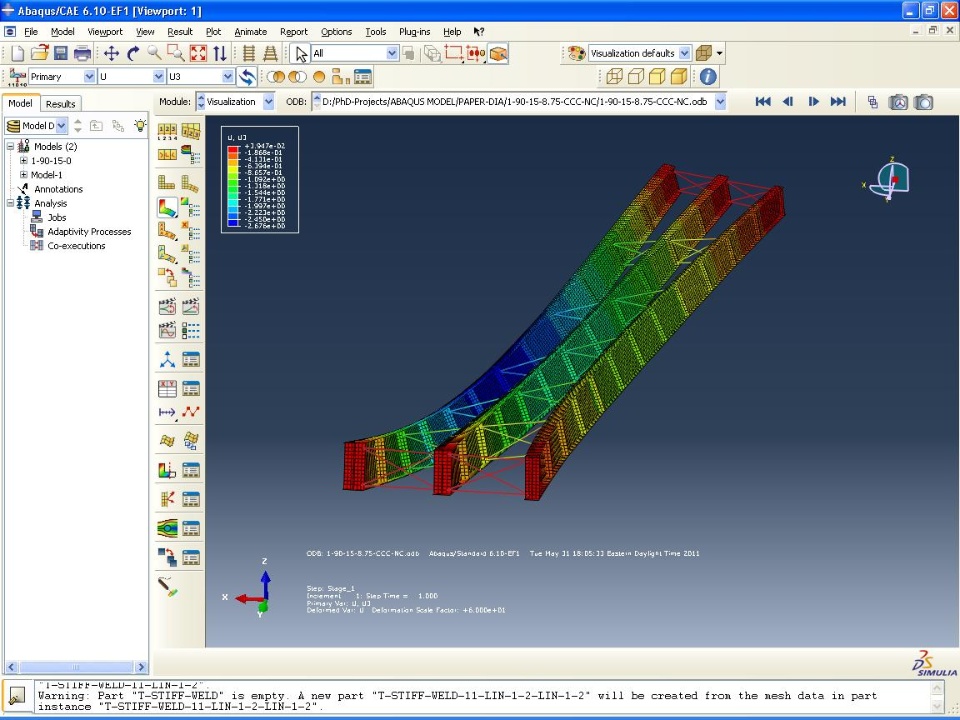Toggle filled render style
The image size is (960, 720).
[657, 77]
